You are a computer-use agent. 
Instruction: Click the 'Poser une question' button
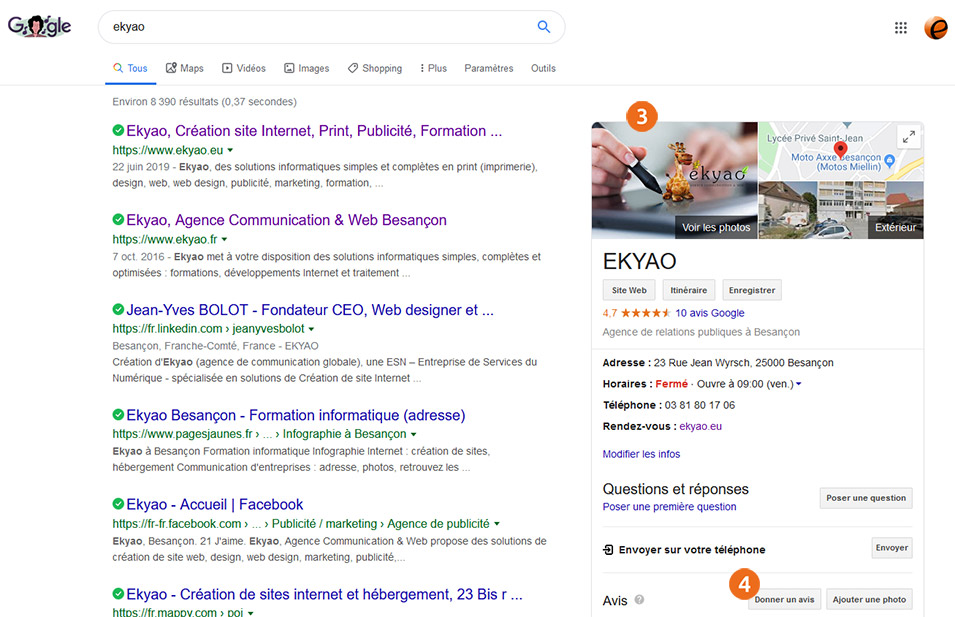(x=865, y=498)
